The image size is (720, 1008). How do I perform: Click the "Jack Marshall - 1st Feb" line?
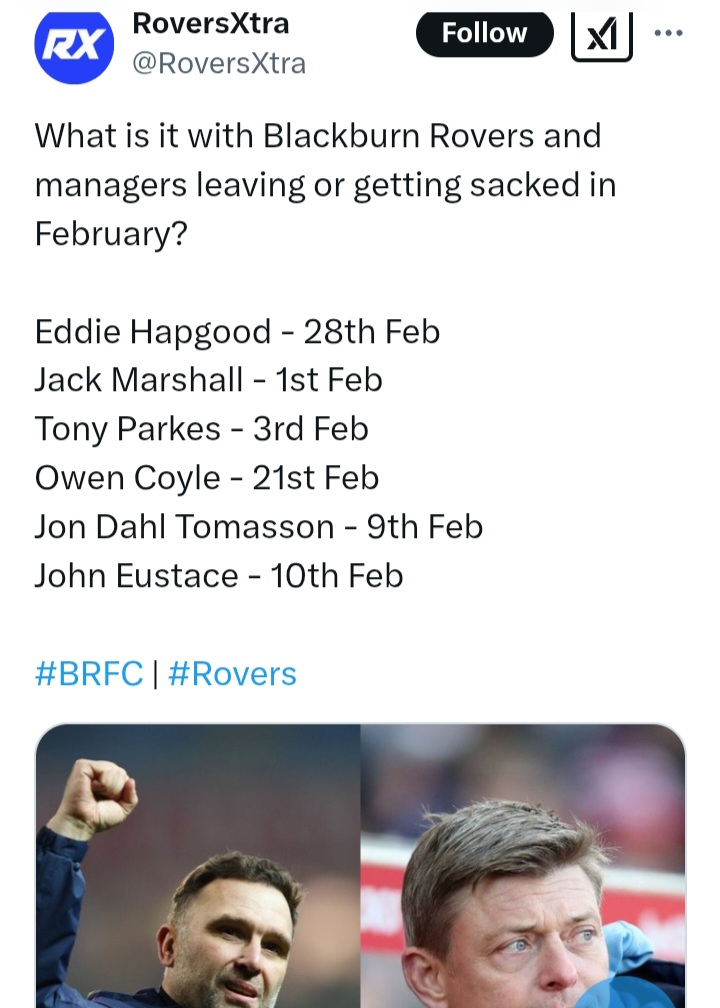(208, 380)
